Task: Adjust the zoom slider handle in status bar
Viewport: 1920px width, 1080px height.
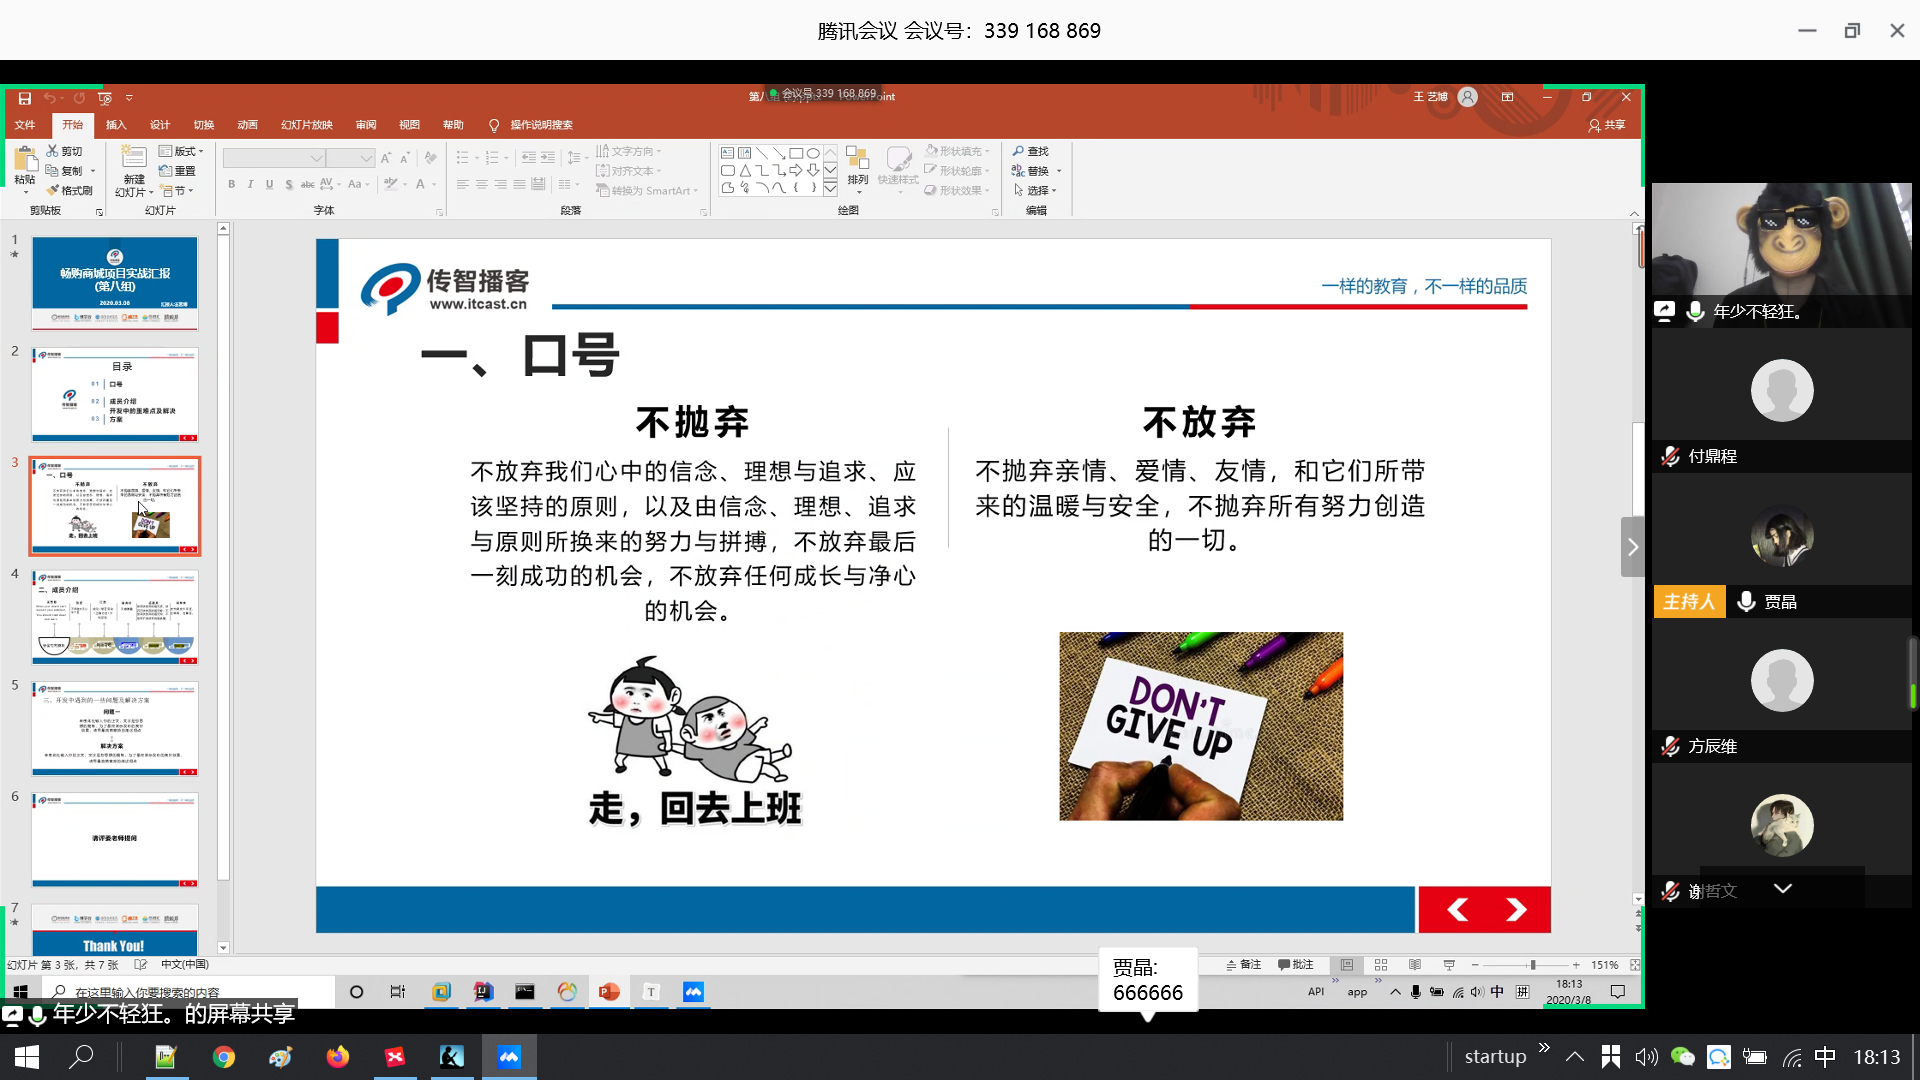Action: click(1532, 965)
